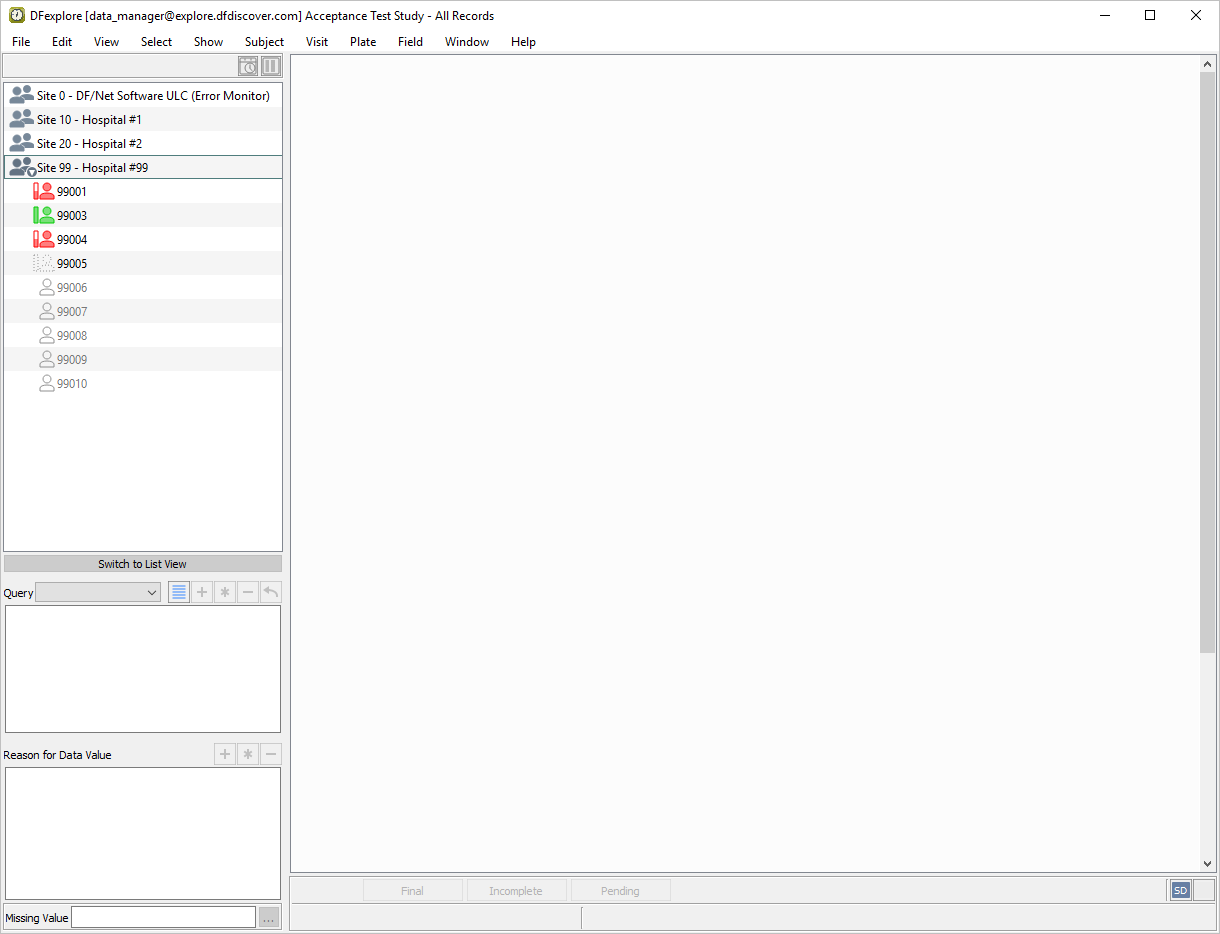Open the Subject menu
This screenshot has height=934, width=1220.
click(264, 42)
